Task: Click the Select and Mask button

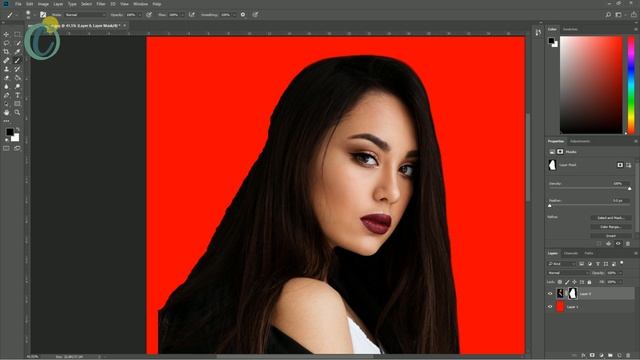Action: pyautogui.click(x=611, y=218)
